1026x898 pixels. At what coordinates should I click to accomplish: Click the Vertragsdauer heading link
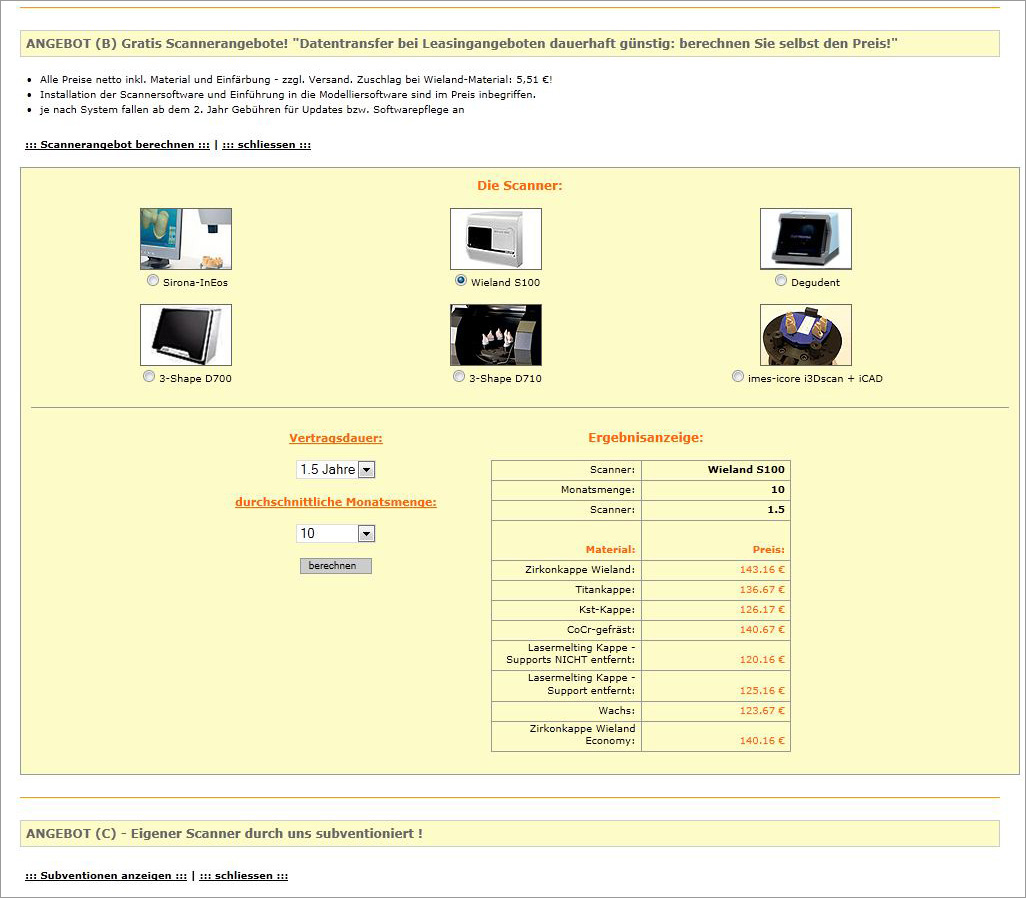[336, 438]
